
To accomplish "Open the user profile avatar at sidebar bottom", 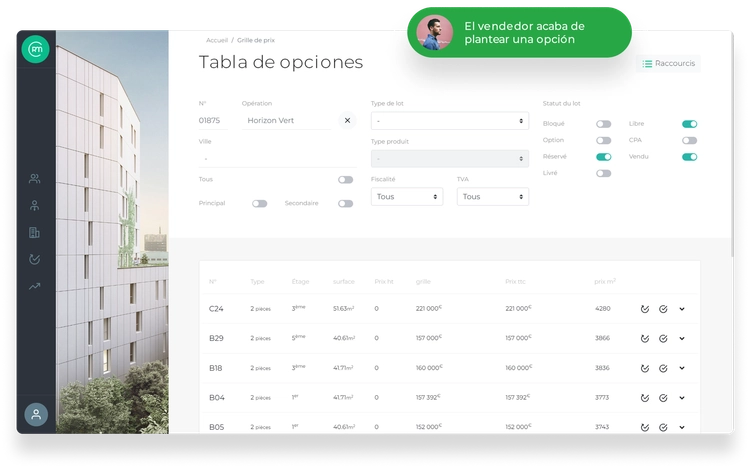I will pyautogui.click(x=35, y=414).
